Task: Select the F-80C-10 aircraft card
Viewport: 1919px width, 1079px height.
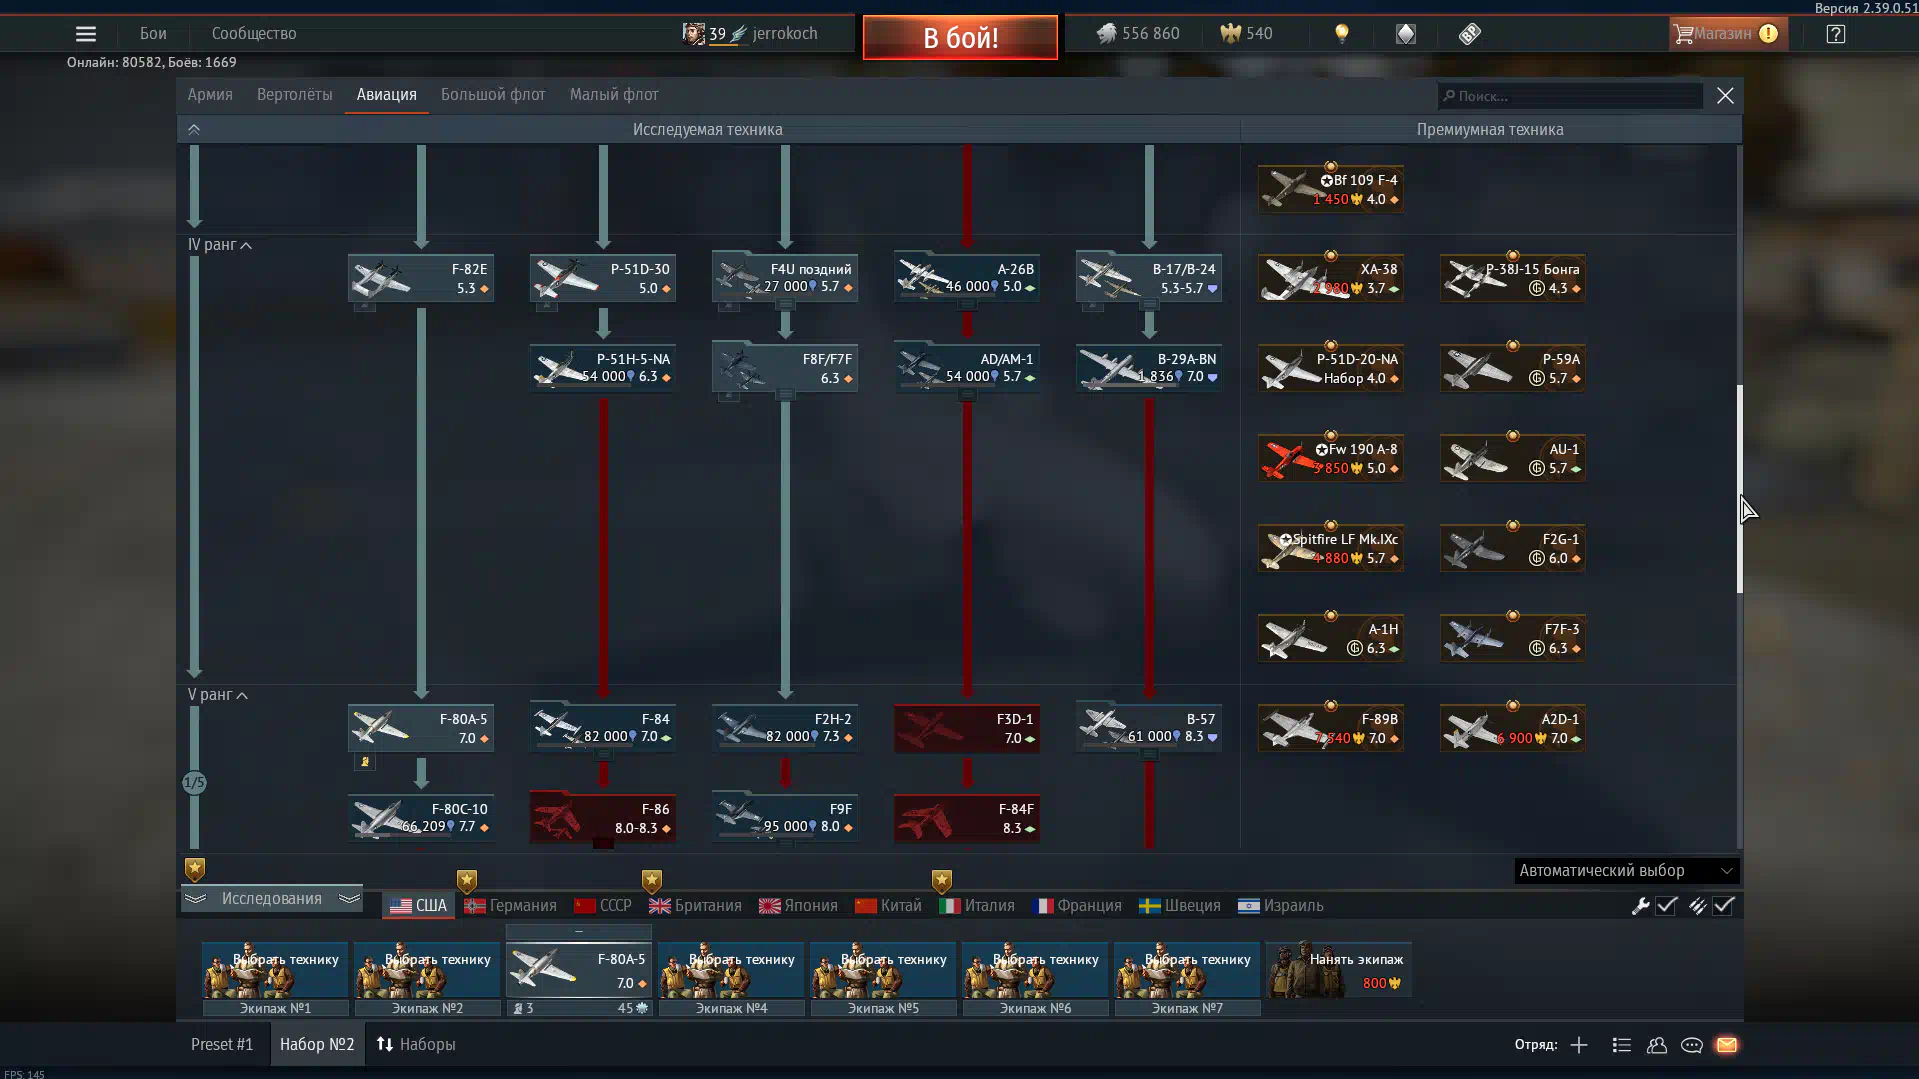Action: tap(421, 818)
